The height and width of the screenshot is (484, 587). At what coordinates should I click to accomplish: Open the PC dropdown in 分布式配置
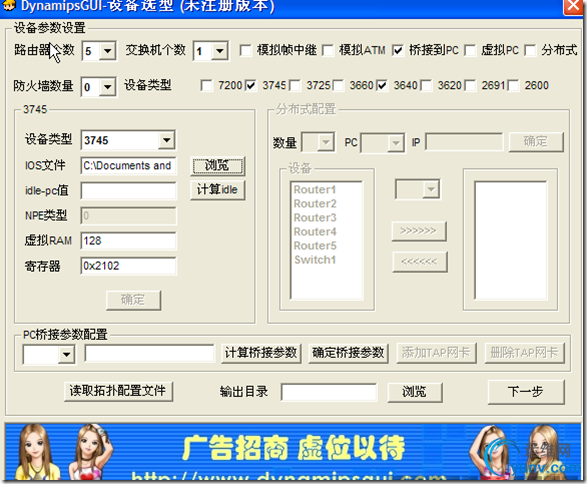pyautogui.click(x=395, y=143)
